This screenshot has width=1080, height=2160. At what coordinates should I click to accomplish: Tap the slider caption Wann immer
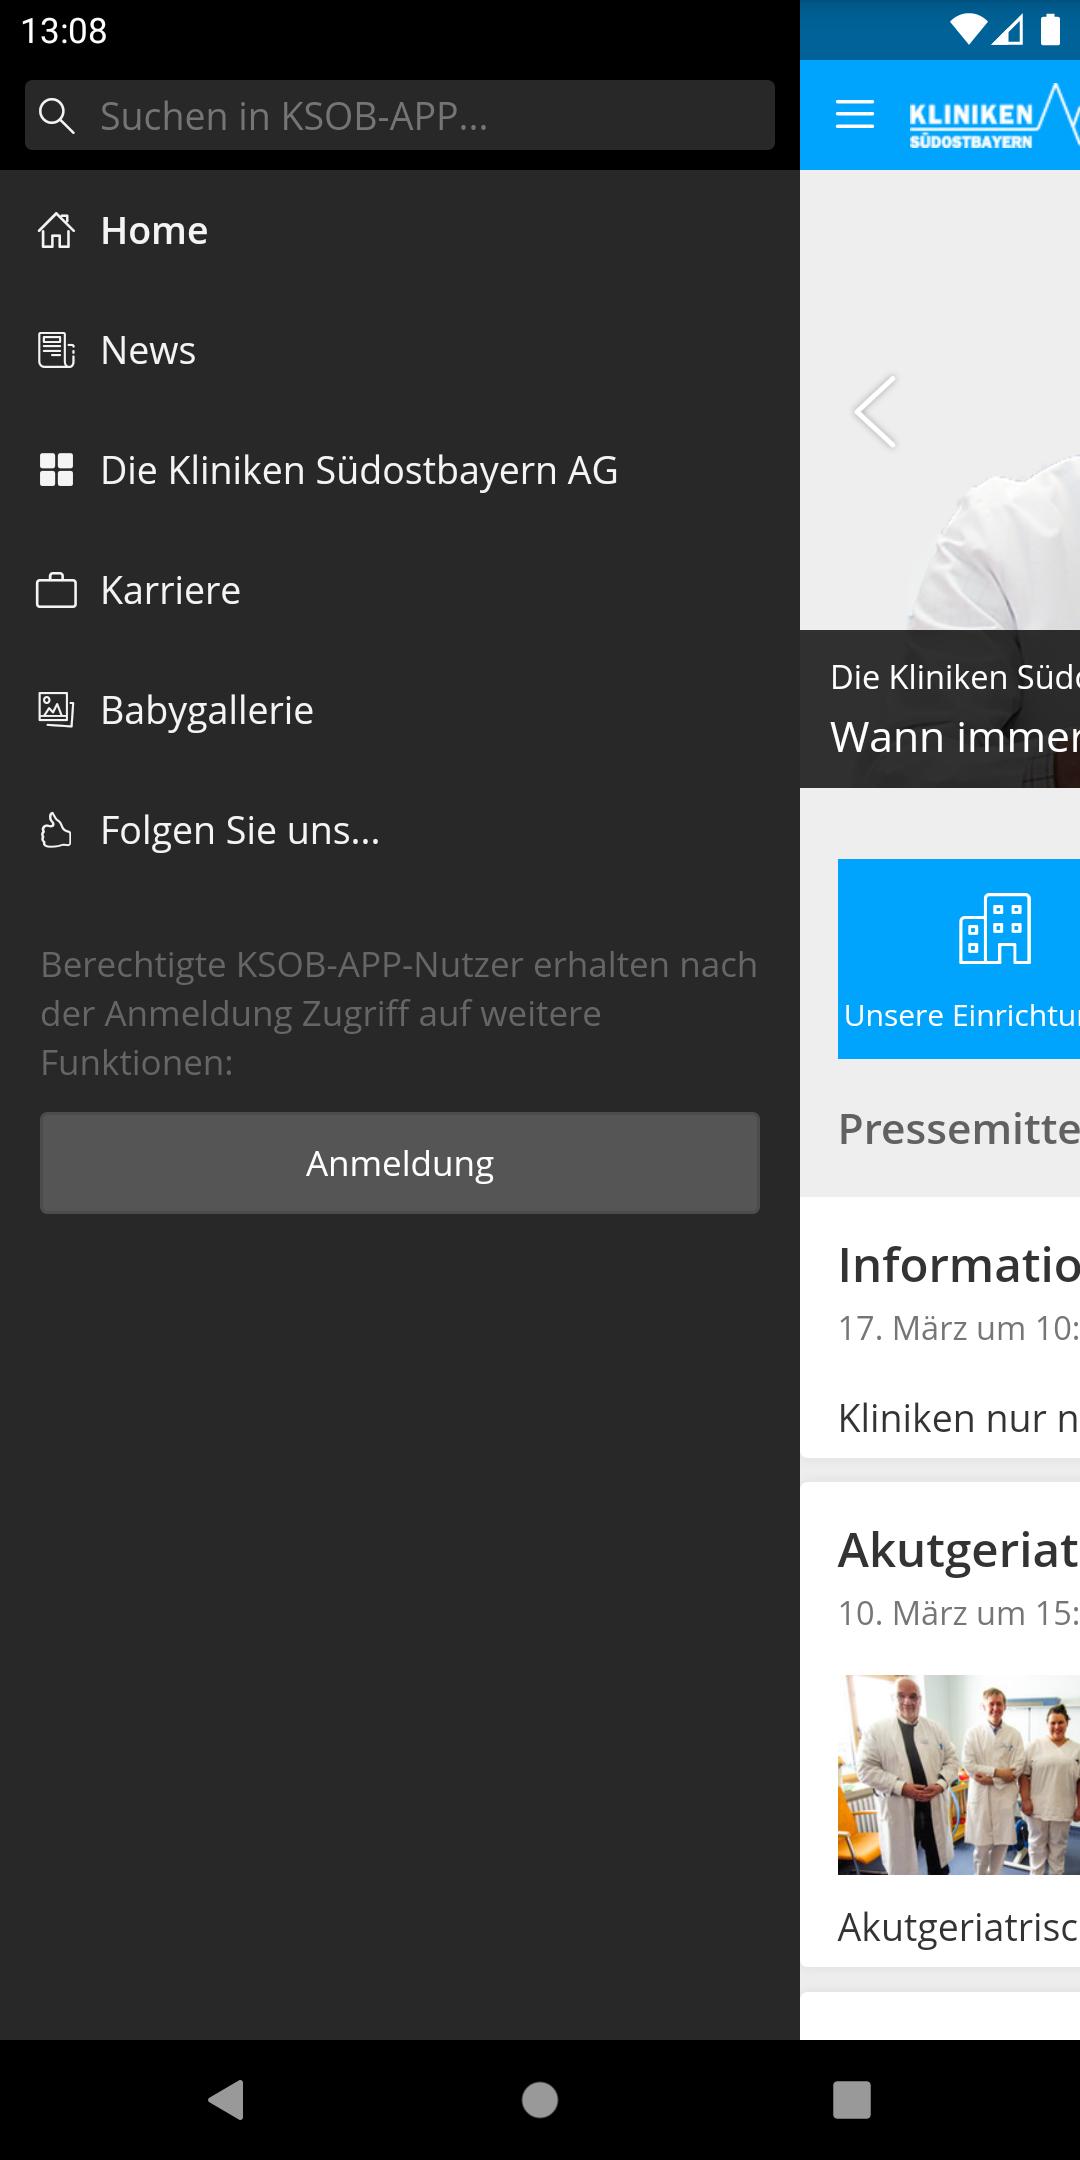pos(955,737)
